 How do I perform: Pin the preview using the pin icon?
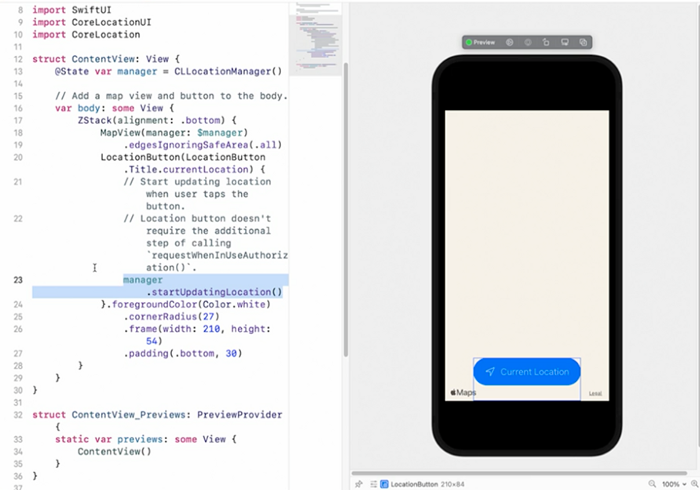coord(359,483)
